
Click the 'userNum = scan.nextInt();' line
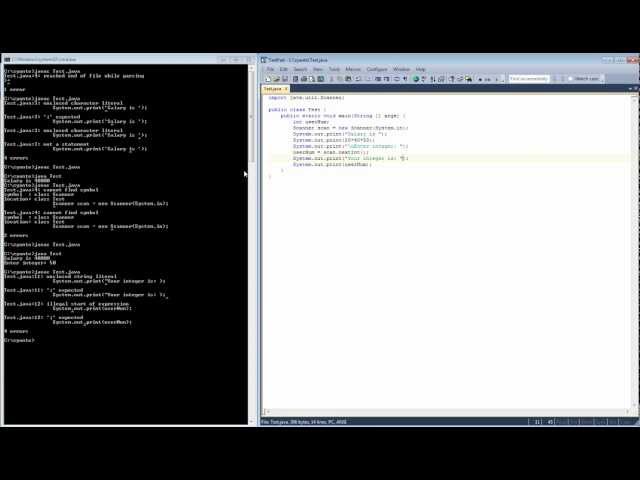pos(330,152)
